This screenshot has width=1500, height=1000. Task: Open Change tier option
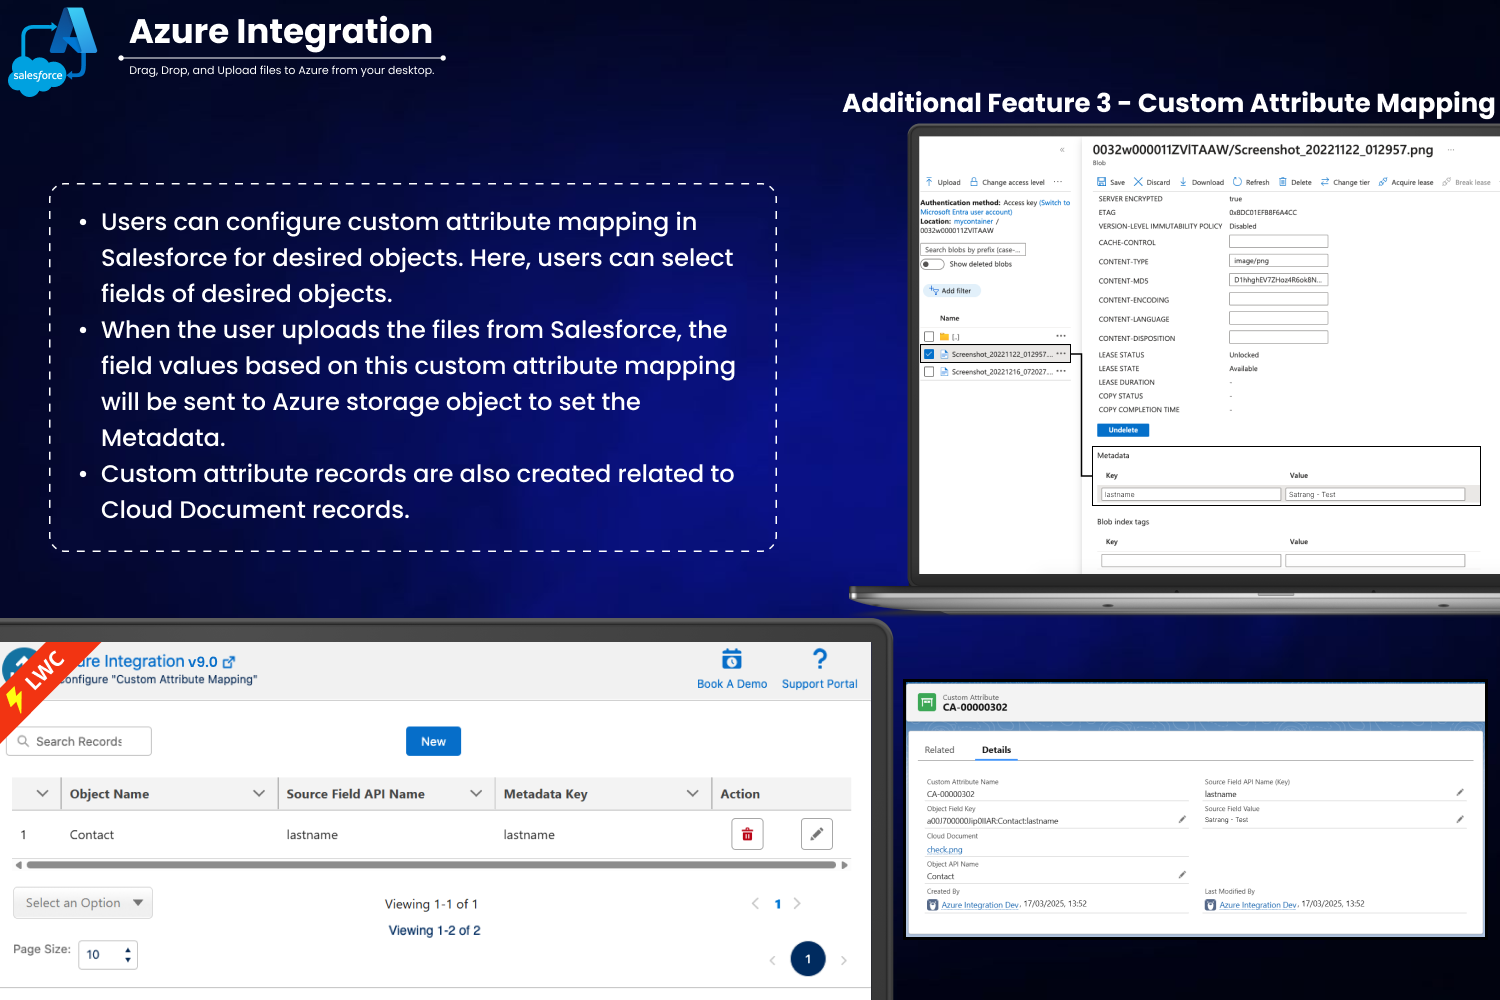coord(1345,182)
